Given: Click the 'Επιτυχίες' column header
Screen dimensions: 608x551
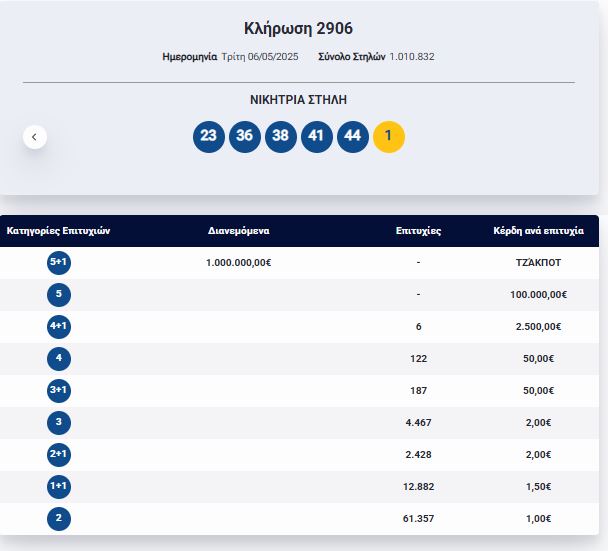Looking at the screenshot, I should pos(418,231).
